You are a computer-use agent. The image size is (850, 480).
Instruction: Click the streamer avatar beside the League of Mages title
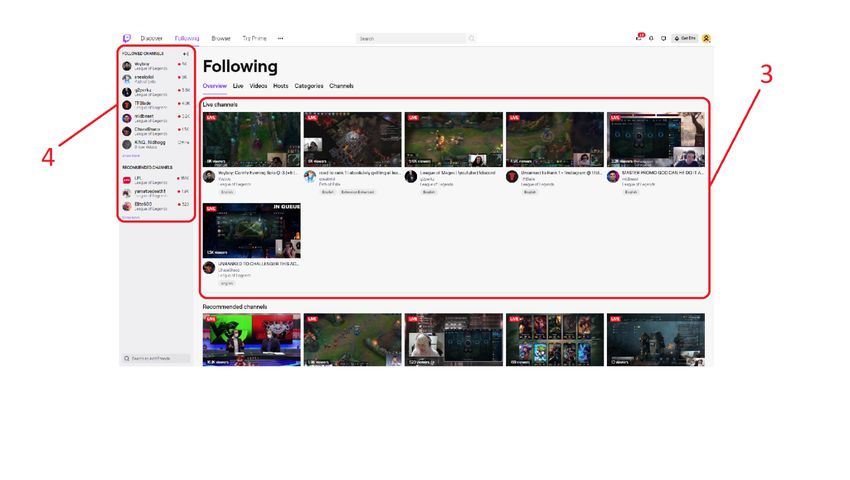pyautogui.click(x=411, y=177)
